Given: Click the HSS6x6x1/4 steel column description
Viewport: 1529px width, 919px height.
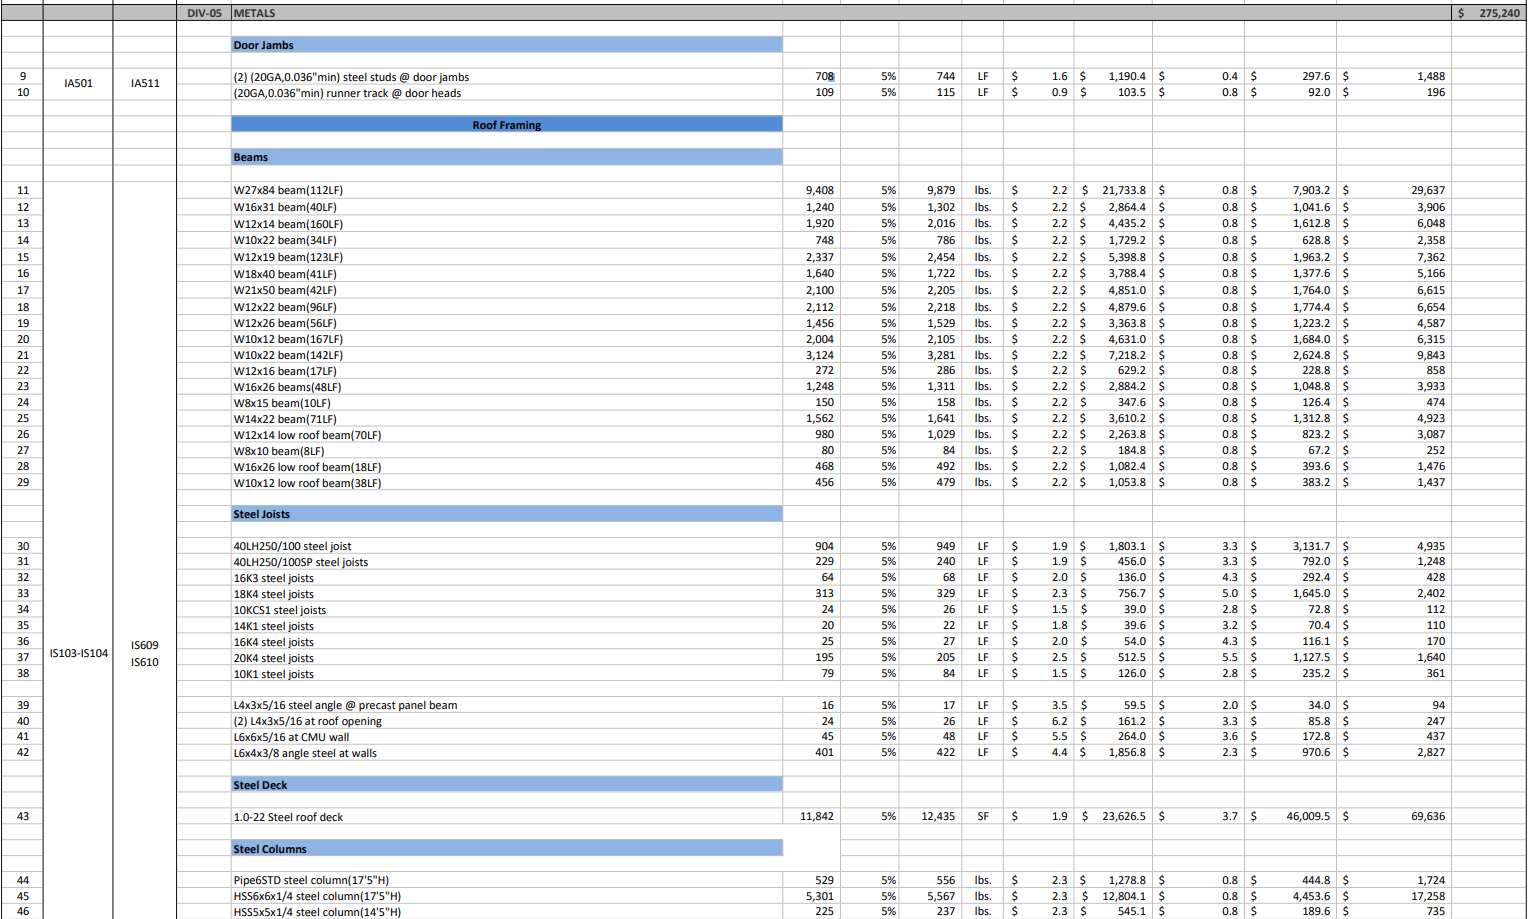Looking at the screenshot, I should coord(317,896).
